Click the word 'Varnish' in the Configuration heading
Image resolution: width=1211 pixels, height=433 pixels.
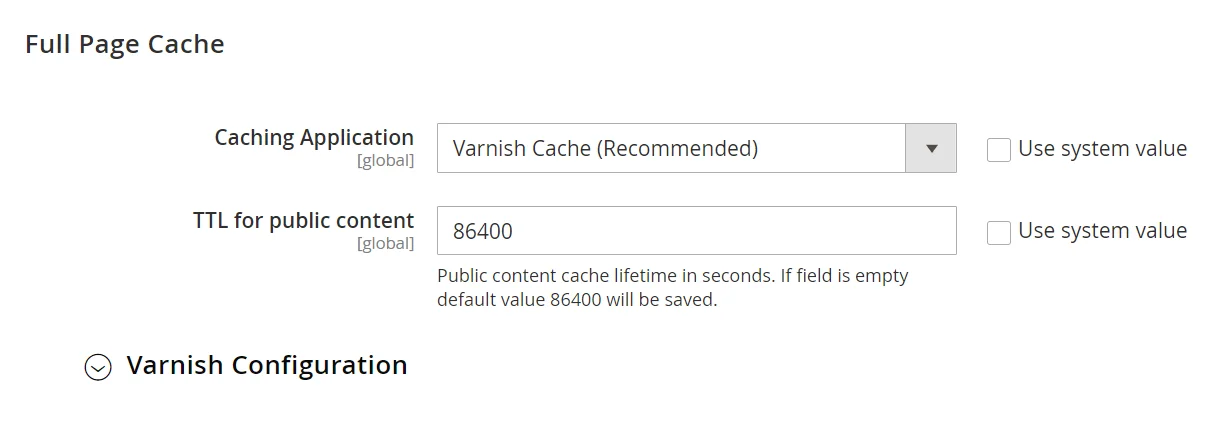click(175, 366)
